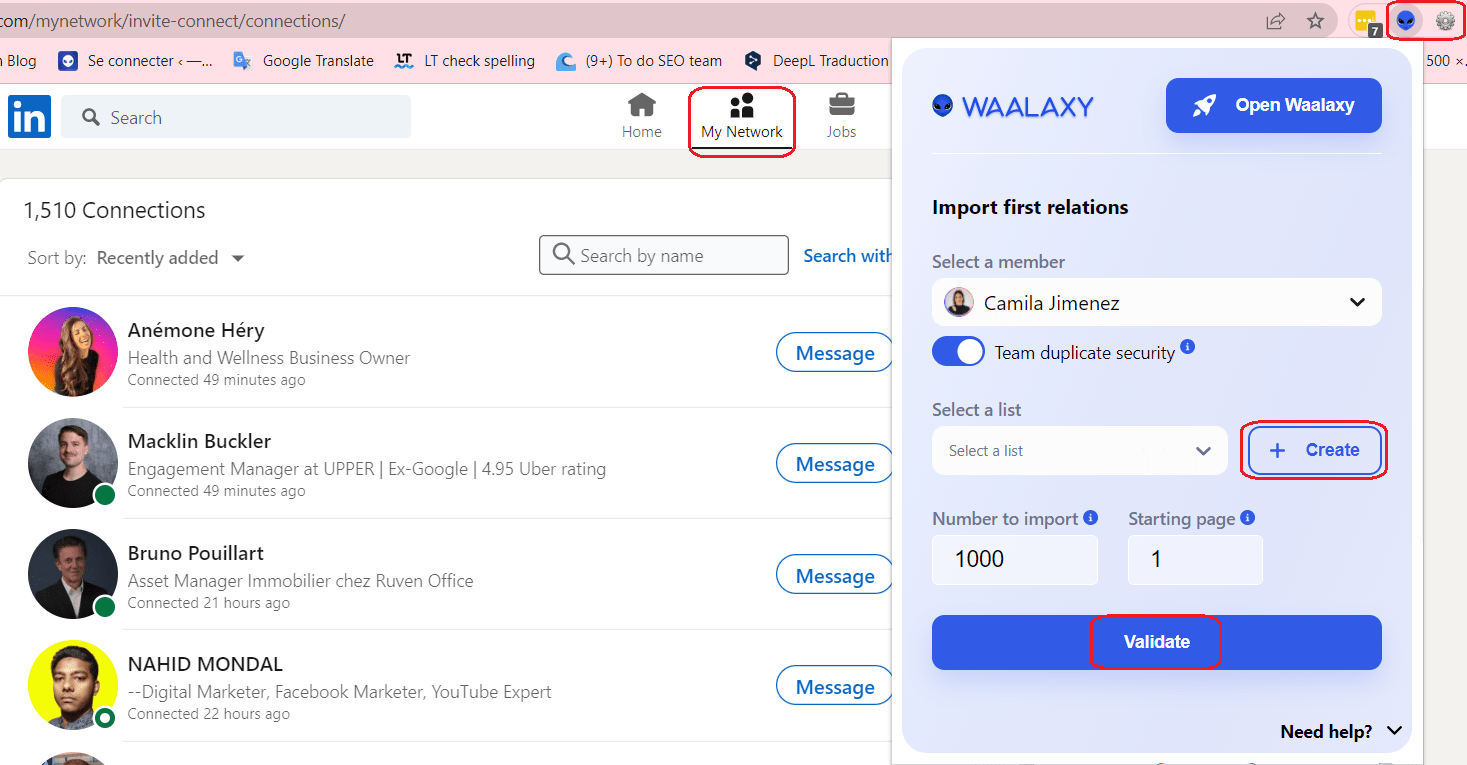Open the Search with filters link

847,256
